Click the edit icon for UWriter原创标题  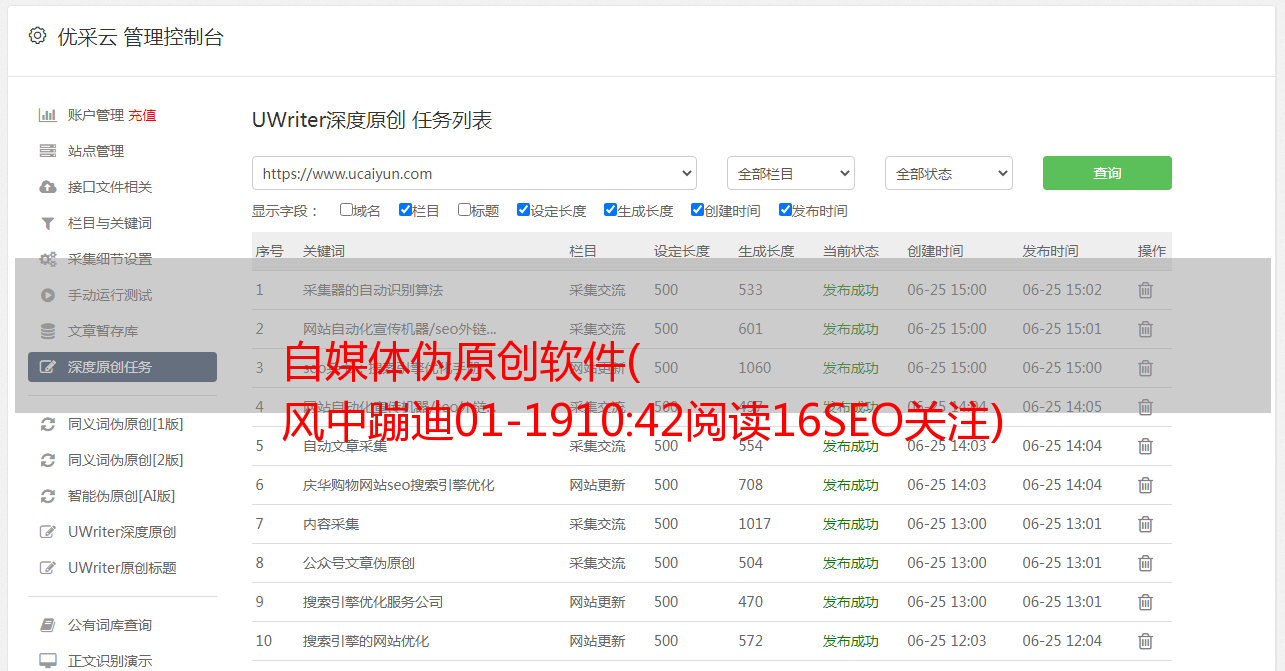(x=47, y=568)
